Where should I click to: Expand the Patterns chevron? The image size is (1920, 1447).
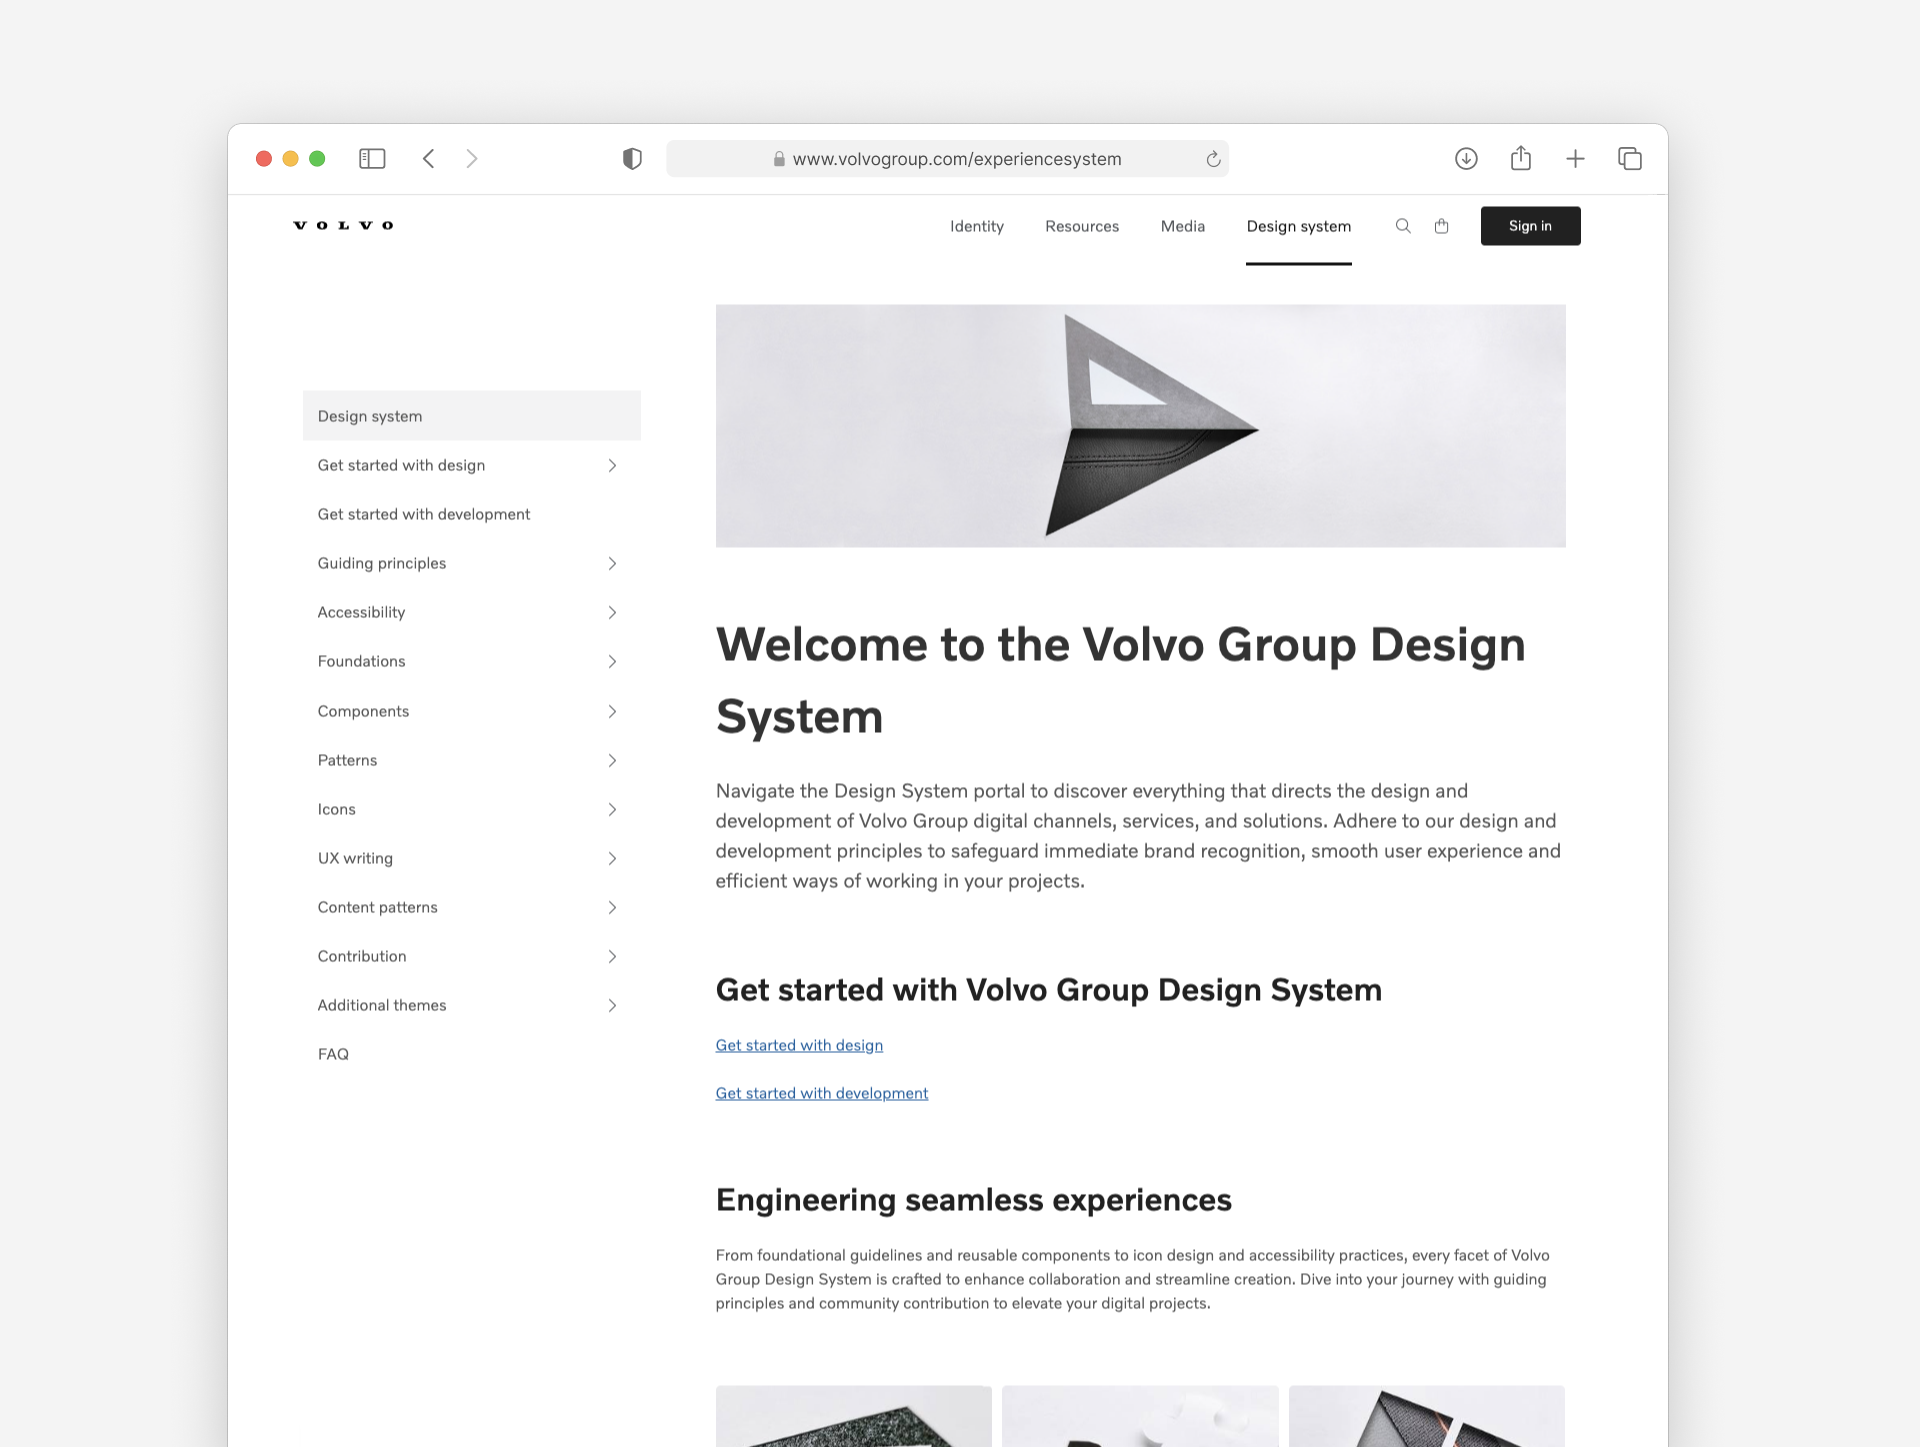click(x=612, y=760)
